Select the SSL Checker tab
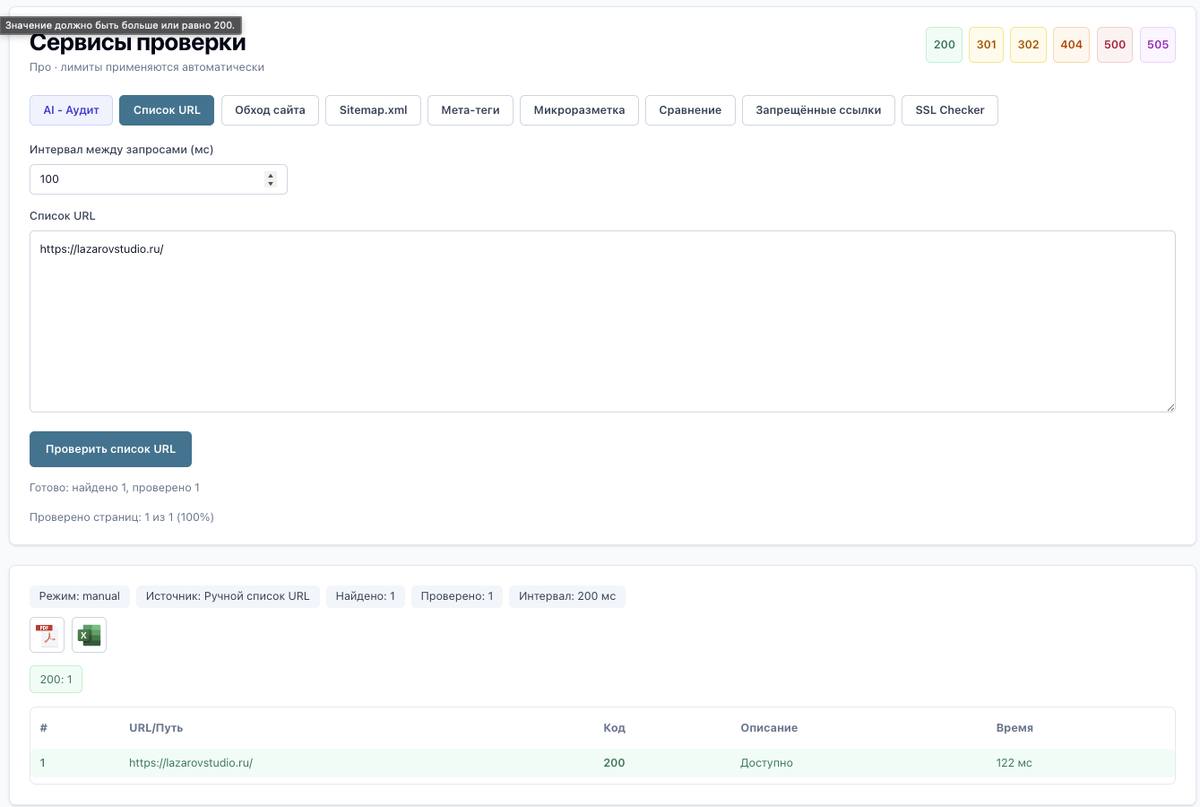The width and height of the screenshot is (1200, 807). point(950,110)
